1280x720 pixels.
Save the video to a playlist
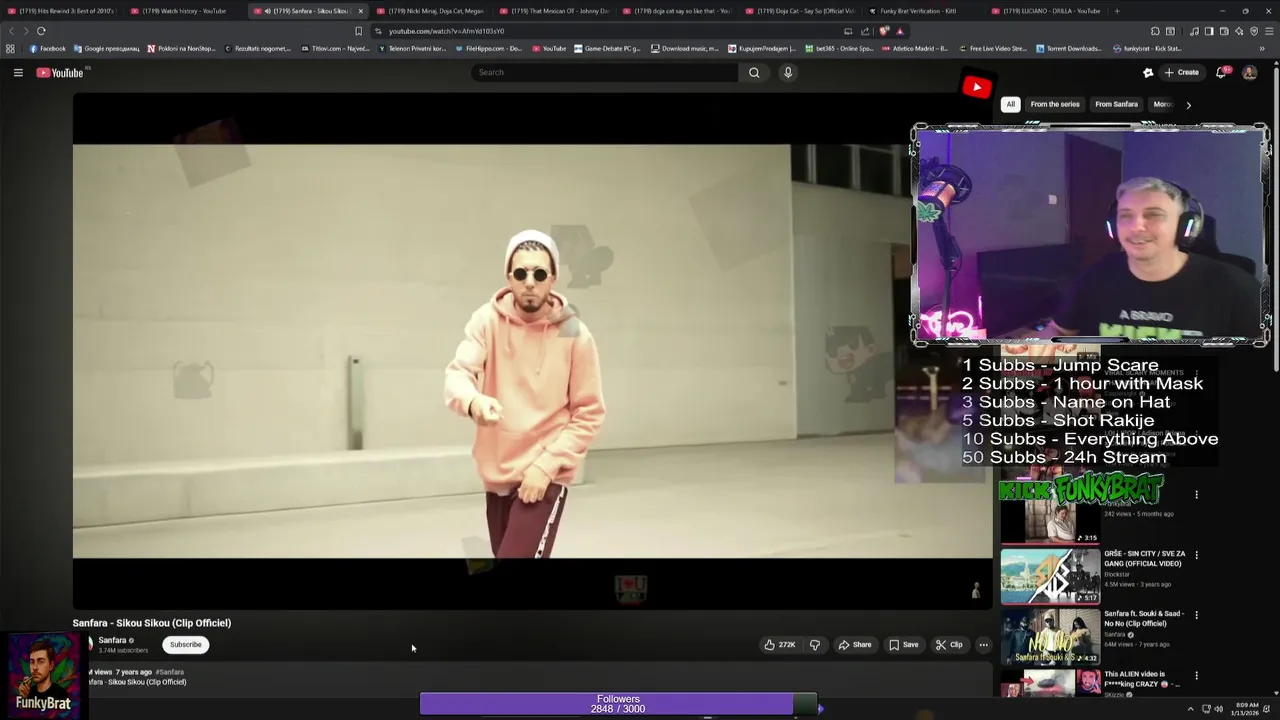pos(903,645)
